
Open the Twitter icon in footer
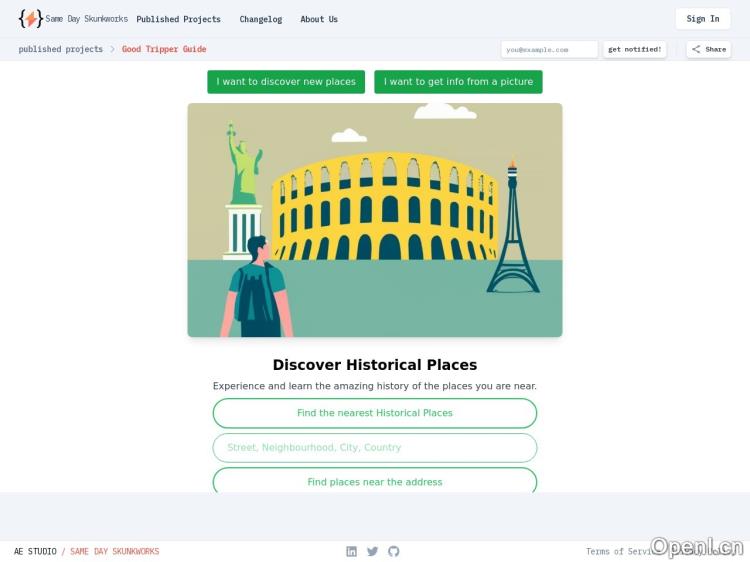coord(372,551)
